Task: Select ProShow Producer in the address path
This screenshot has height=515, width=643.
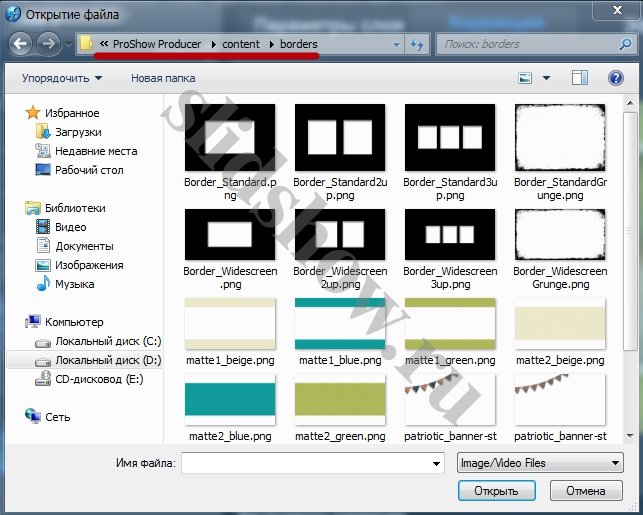Action: pyautogui.click(x=157, y=44)
